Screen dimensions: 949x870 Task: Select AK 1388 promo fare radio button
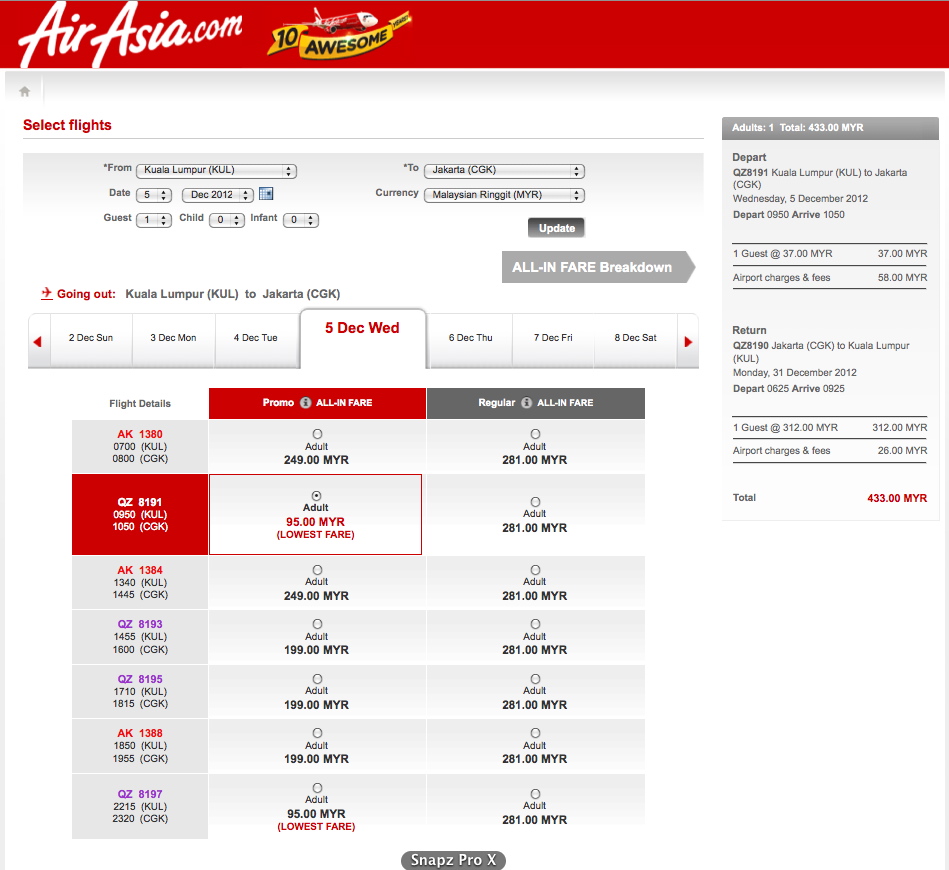[317, 733]
